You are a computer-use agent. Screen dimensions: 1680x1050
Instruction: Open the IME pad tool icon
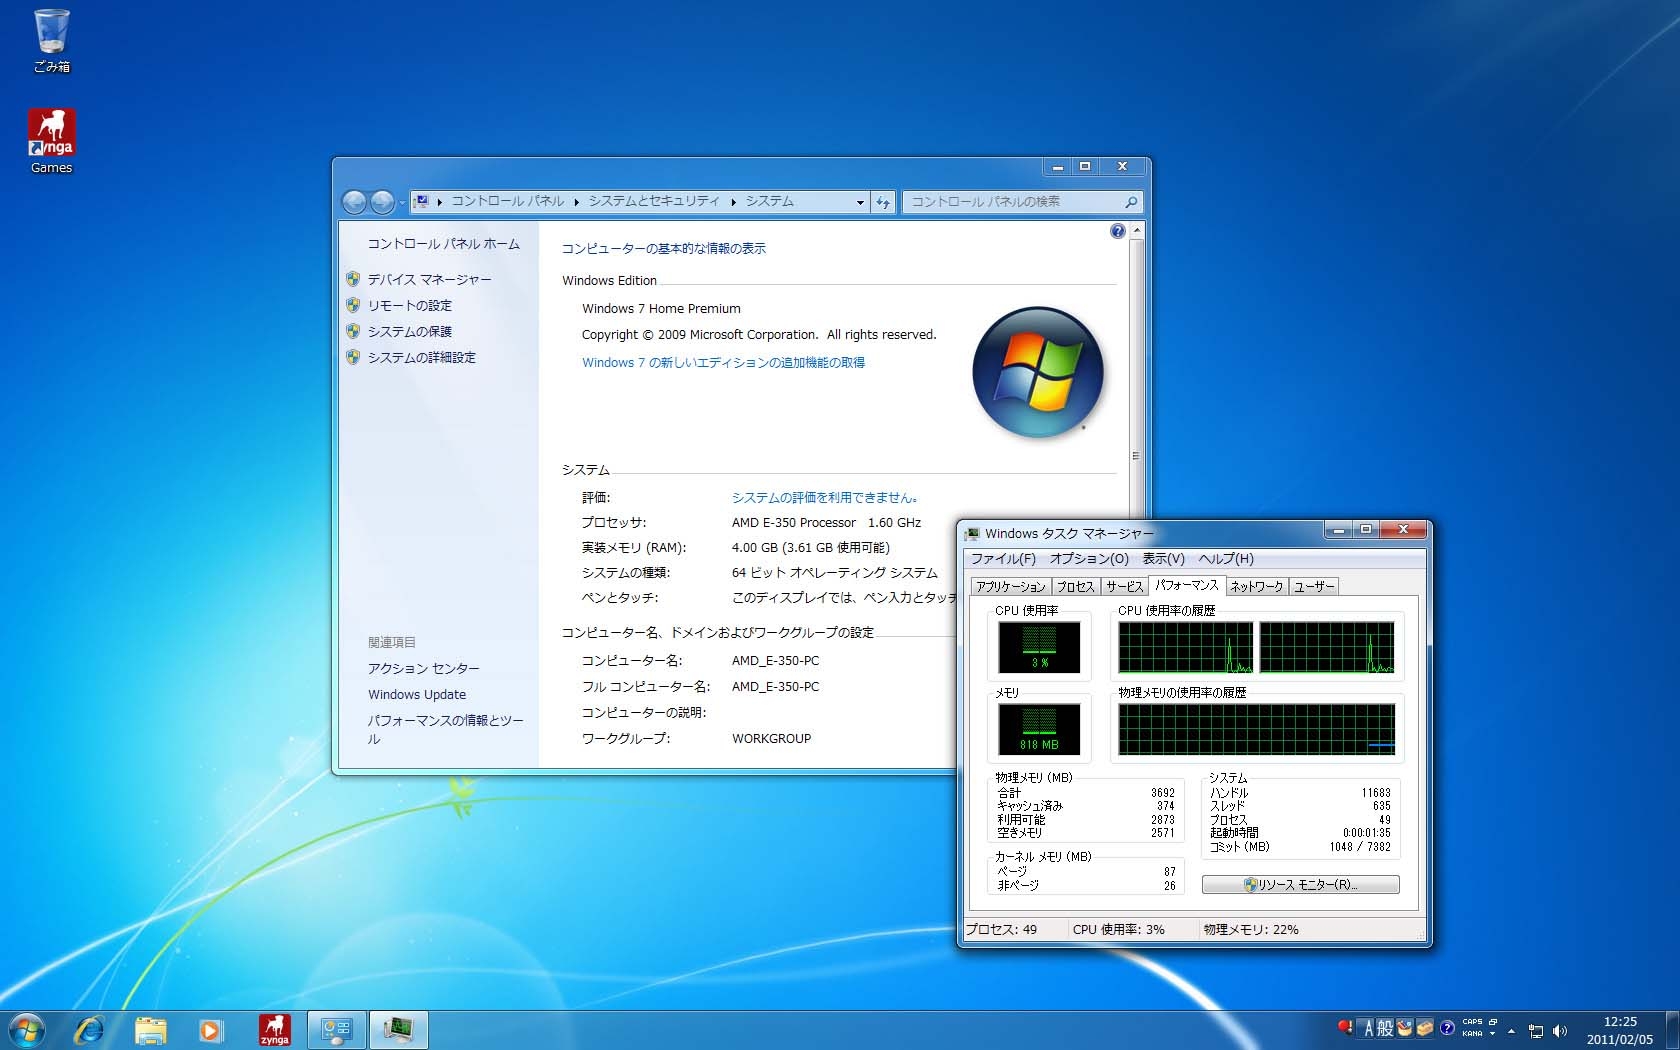(x=1405, y=1028)
